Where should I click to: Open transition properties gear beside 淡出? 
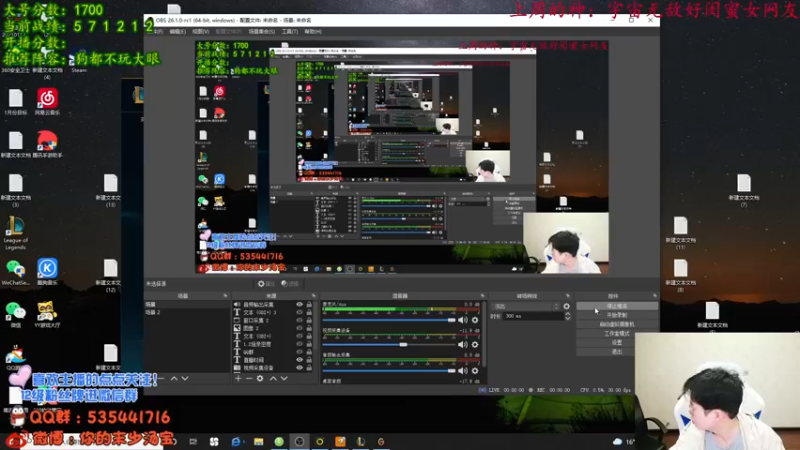click(x=566, y=306)
